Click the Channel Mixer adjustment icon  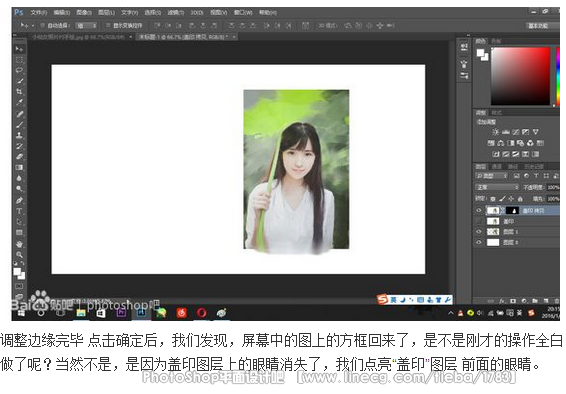(x=530, y=143)
